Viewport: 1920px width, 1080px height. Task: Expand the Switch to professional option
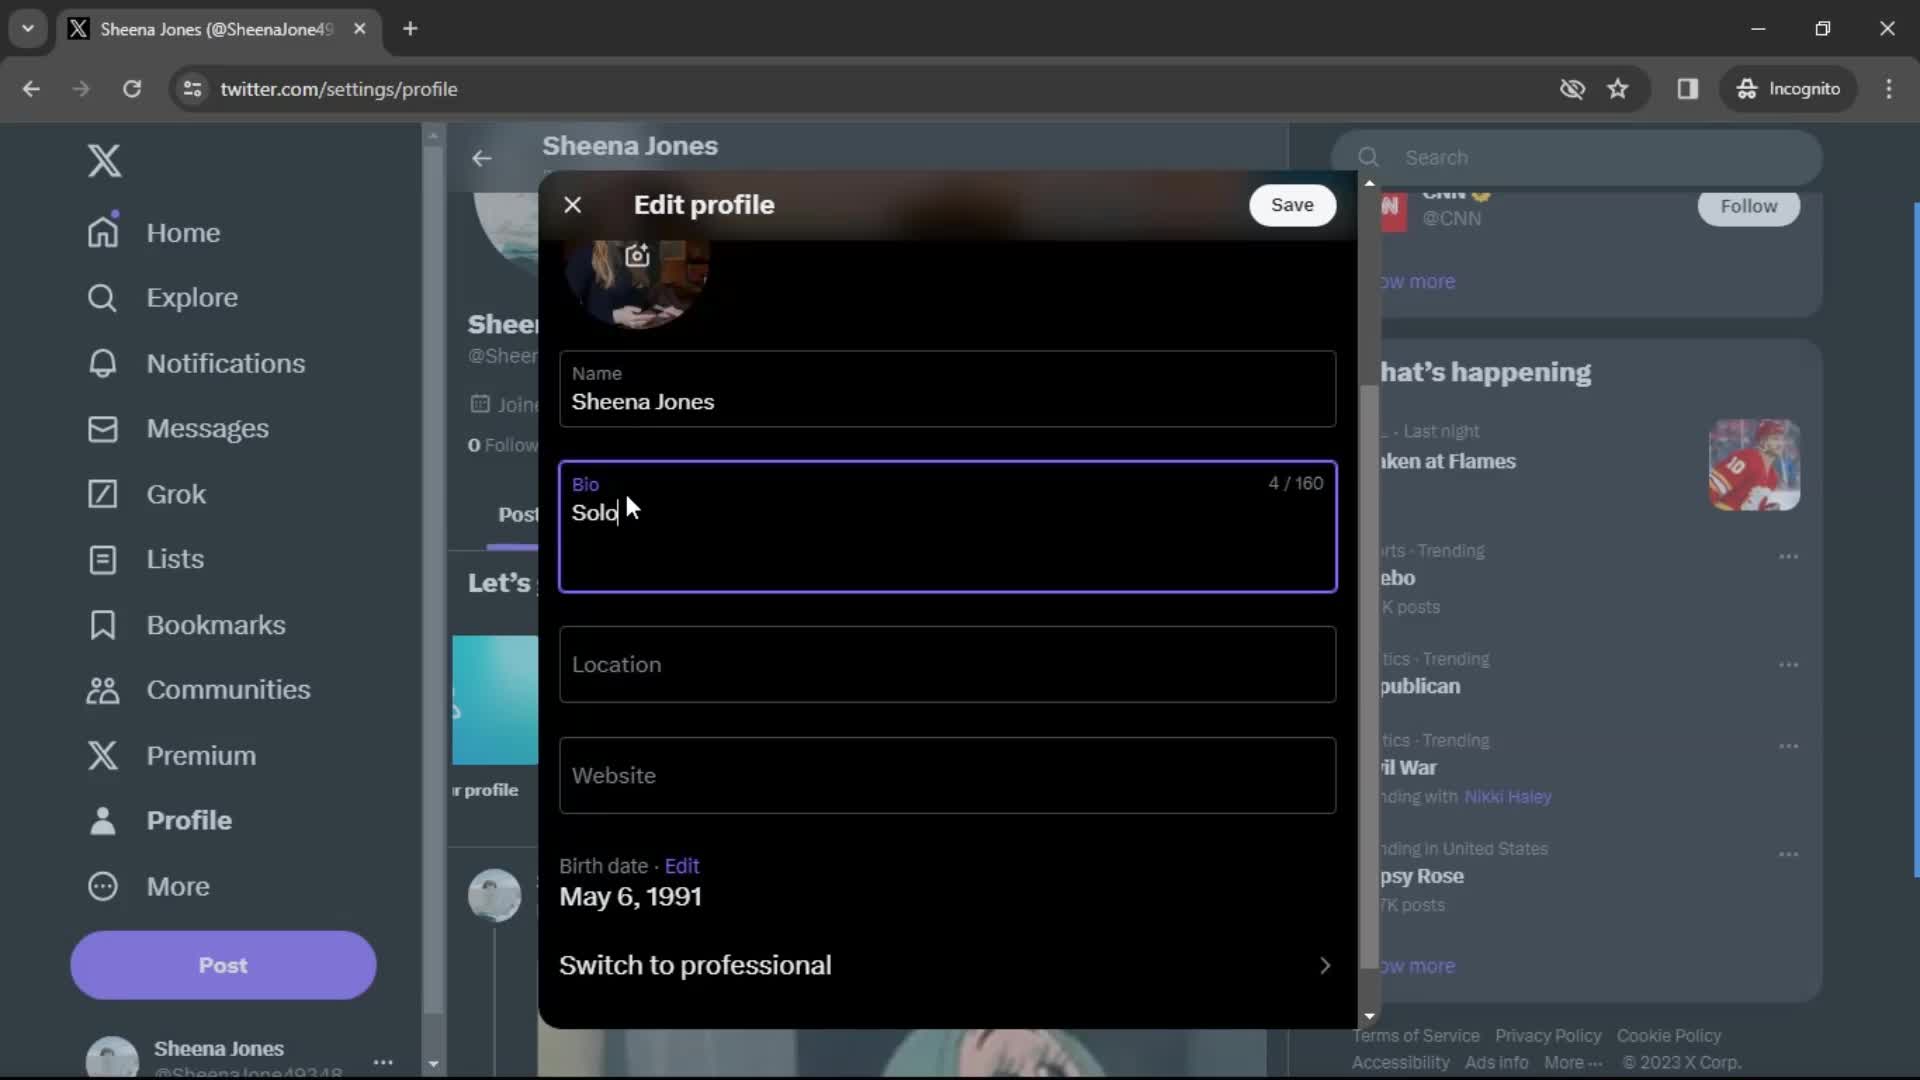tap(1327, 964)
